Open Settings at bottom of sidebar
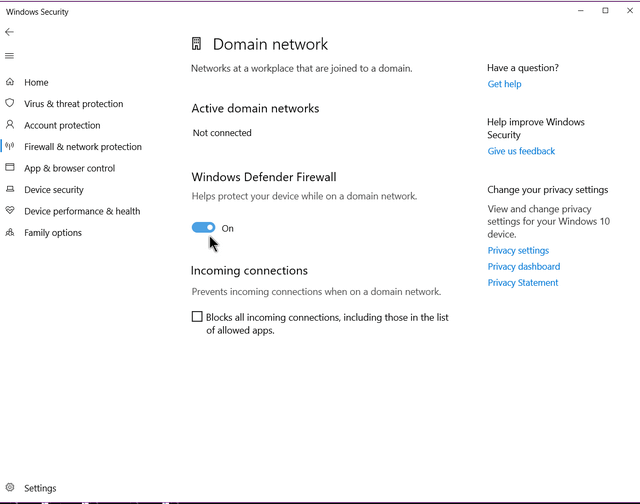Screen dimensions: 640x504 [x=40, y=488]
